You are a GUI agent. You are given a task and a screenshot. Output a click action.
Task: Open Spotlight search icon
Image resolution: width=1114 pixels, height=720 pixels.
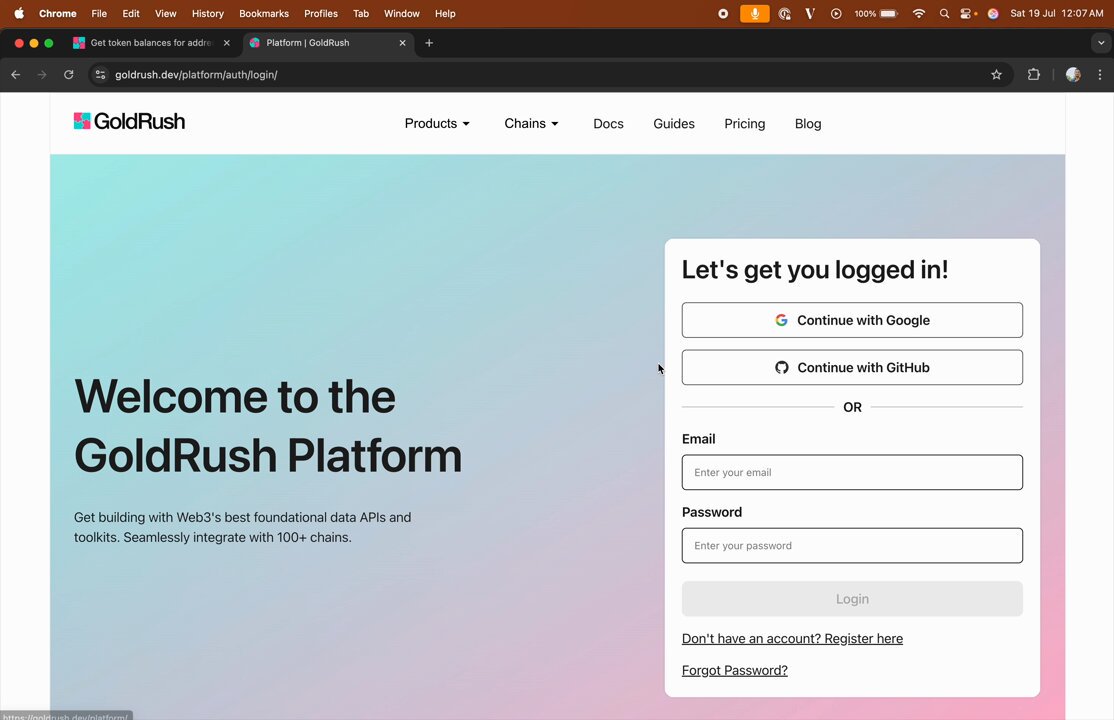[944, 14]
